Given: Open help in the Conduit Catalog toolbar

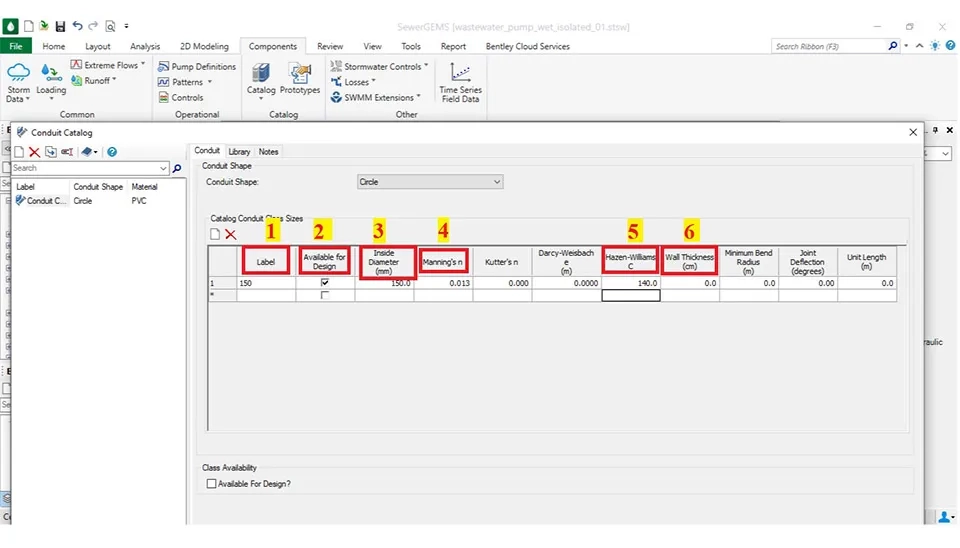Looking at the screenshot, I should point(112,152).
